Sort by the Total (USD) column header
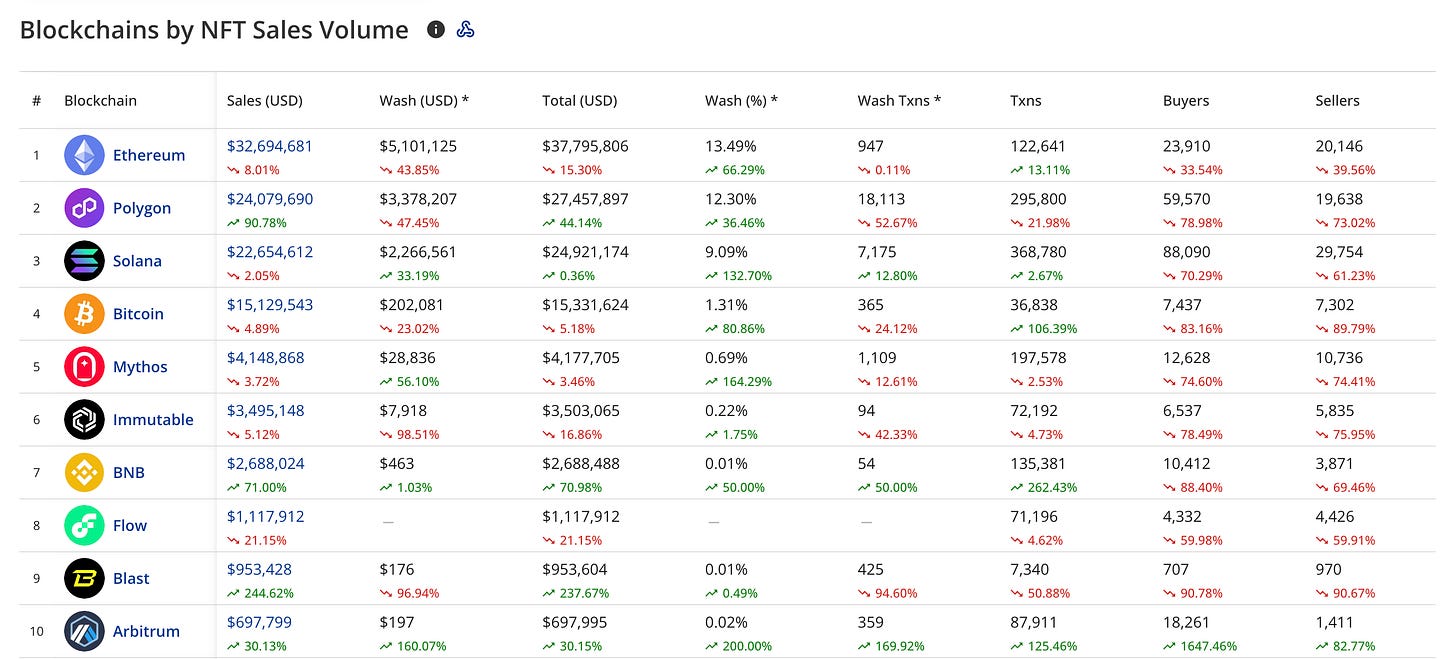Viewport: 1456px width, 659px height. 580,101
